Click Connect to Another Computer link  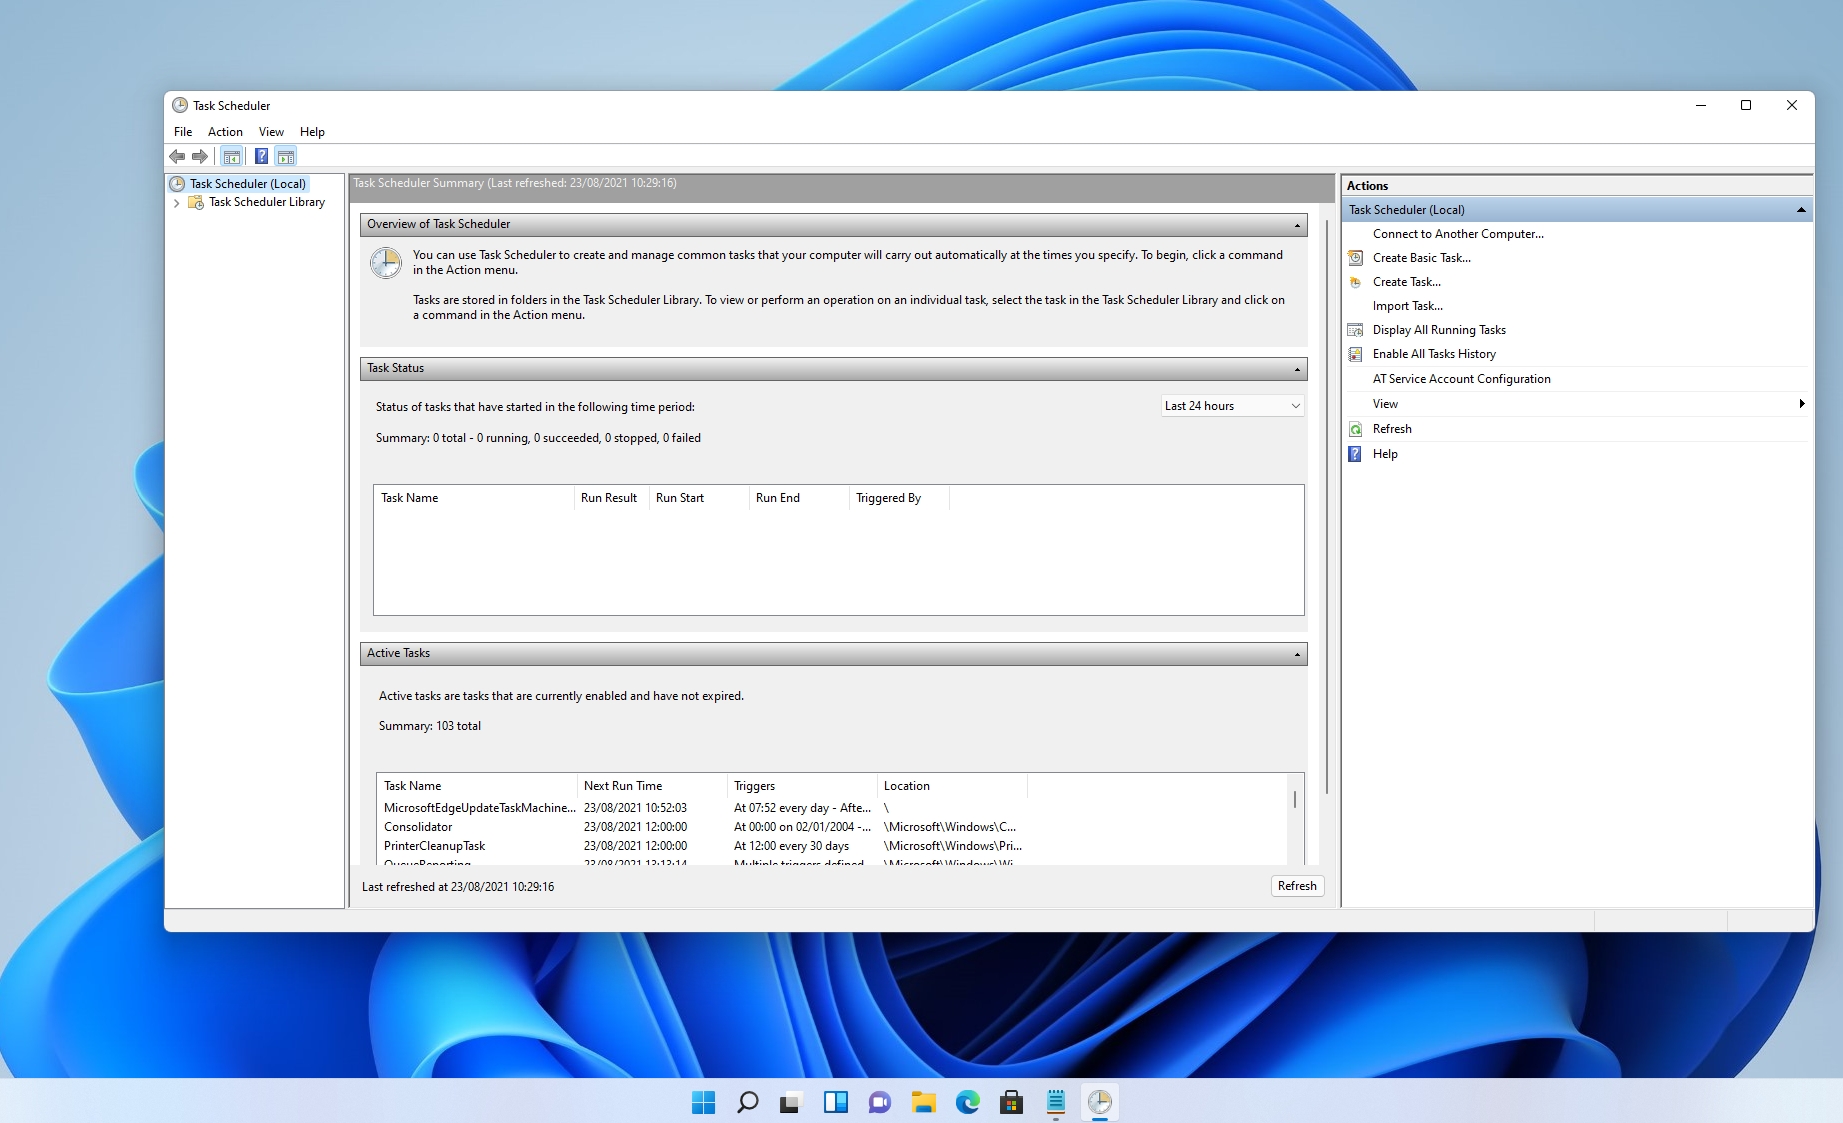pyautogui.click(x=1457, y=234)
